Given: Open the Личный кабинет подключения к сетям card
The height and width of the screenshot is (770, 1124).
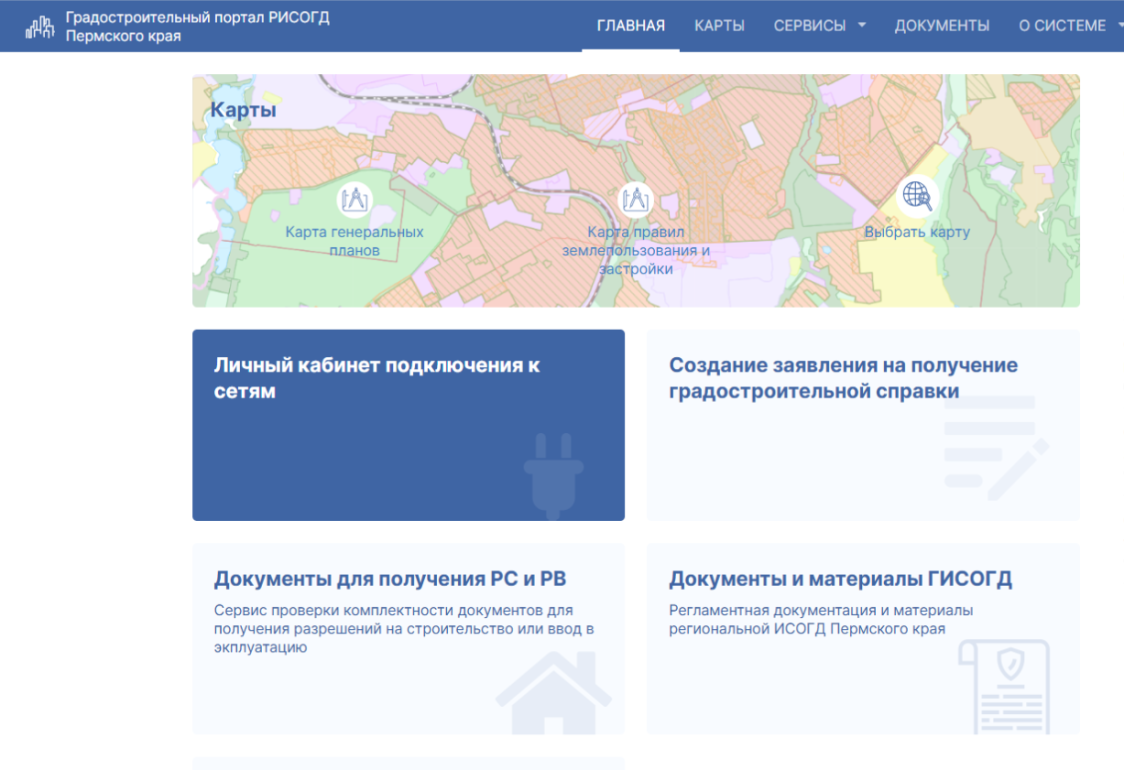Looking at the screenshot, I should coord(410,424).
